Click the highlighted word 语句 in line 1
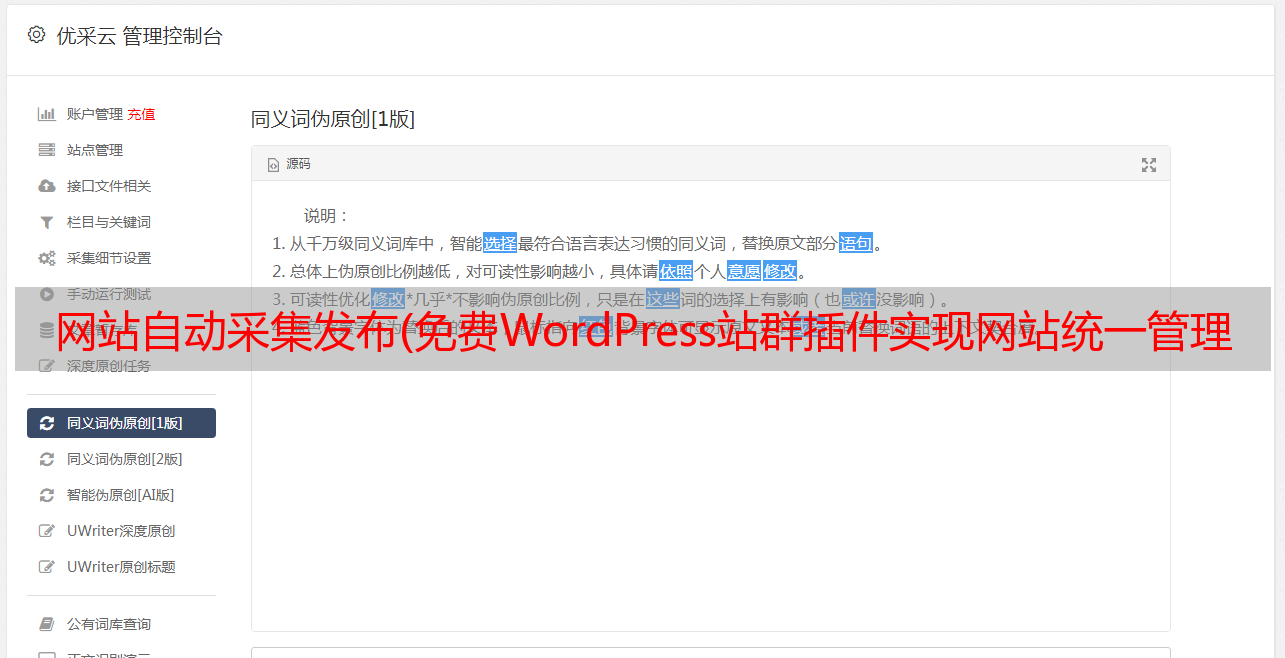This screenshot has width=1285, height=658. (x=856, y=243)
